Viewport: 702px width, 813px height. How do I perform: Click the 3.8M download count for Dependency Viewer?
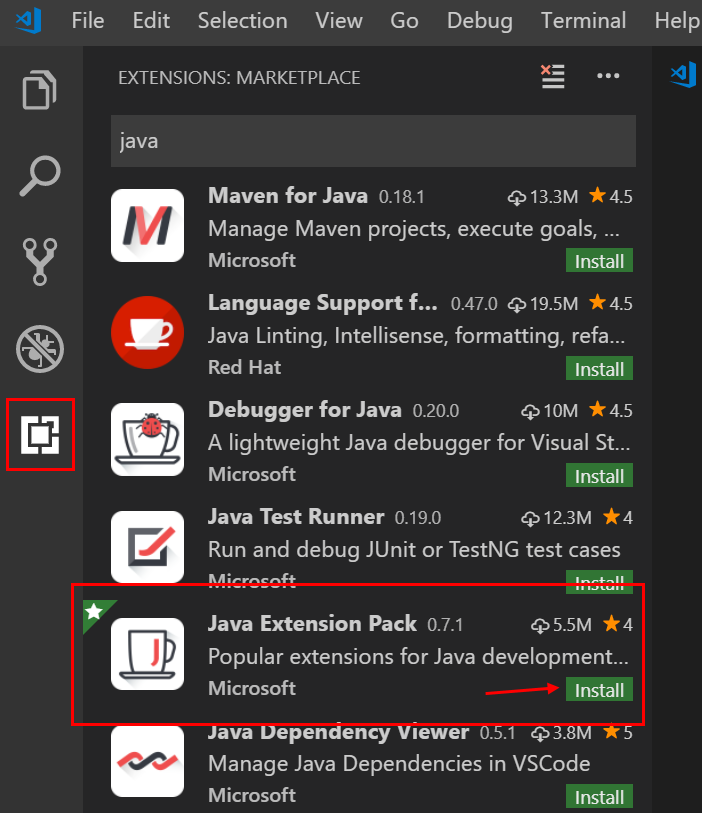(561, 733)
